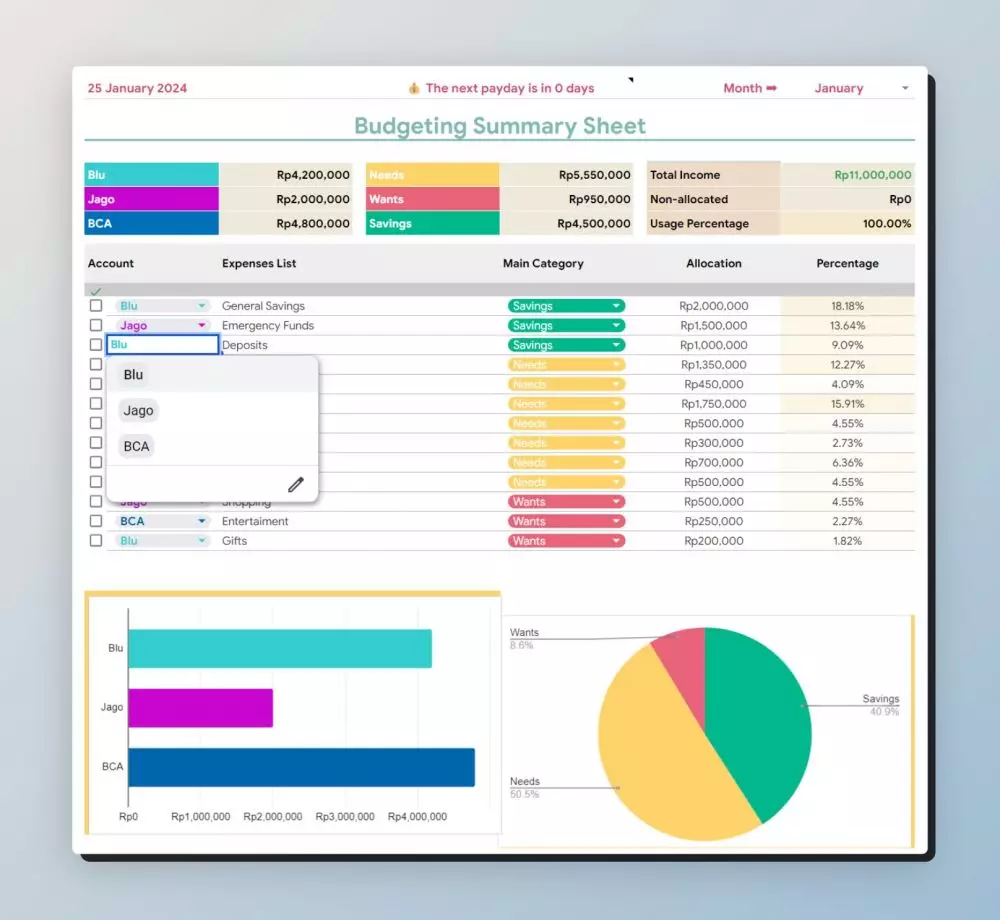Check the Emergency Funds row checkbox

[96, 326]
